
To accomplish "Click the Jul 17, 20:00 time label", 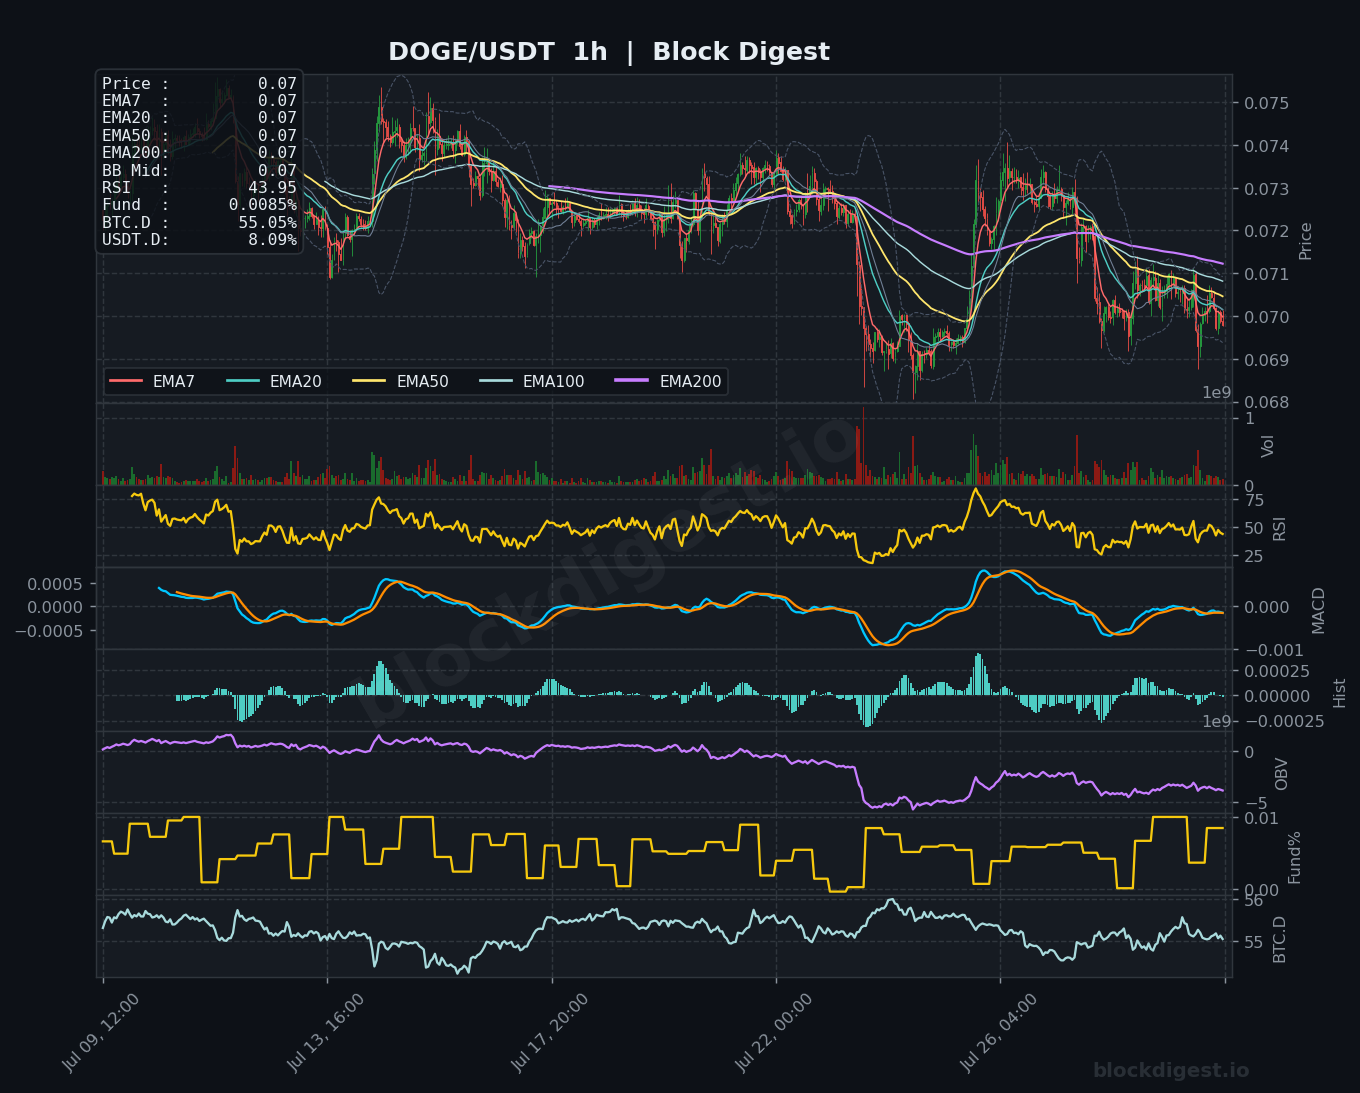I will coord(548,1031).
